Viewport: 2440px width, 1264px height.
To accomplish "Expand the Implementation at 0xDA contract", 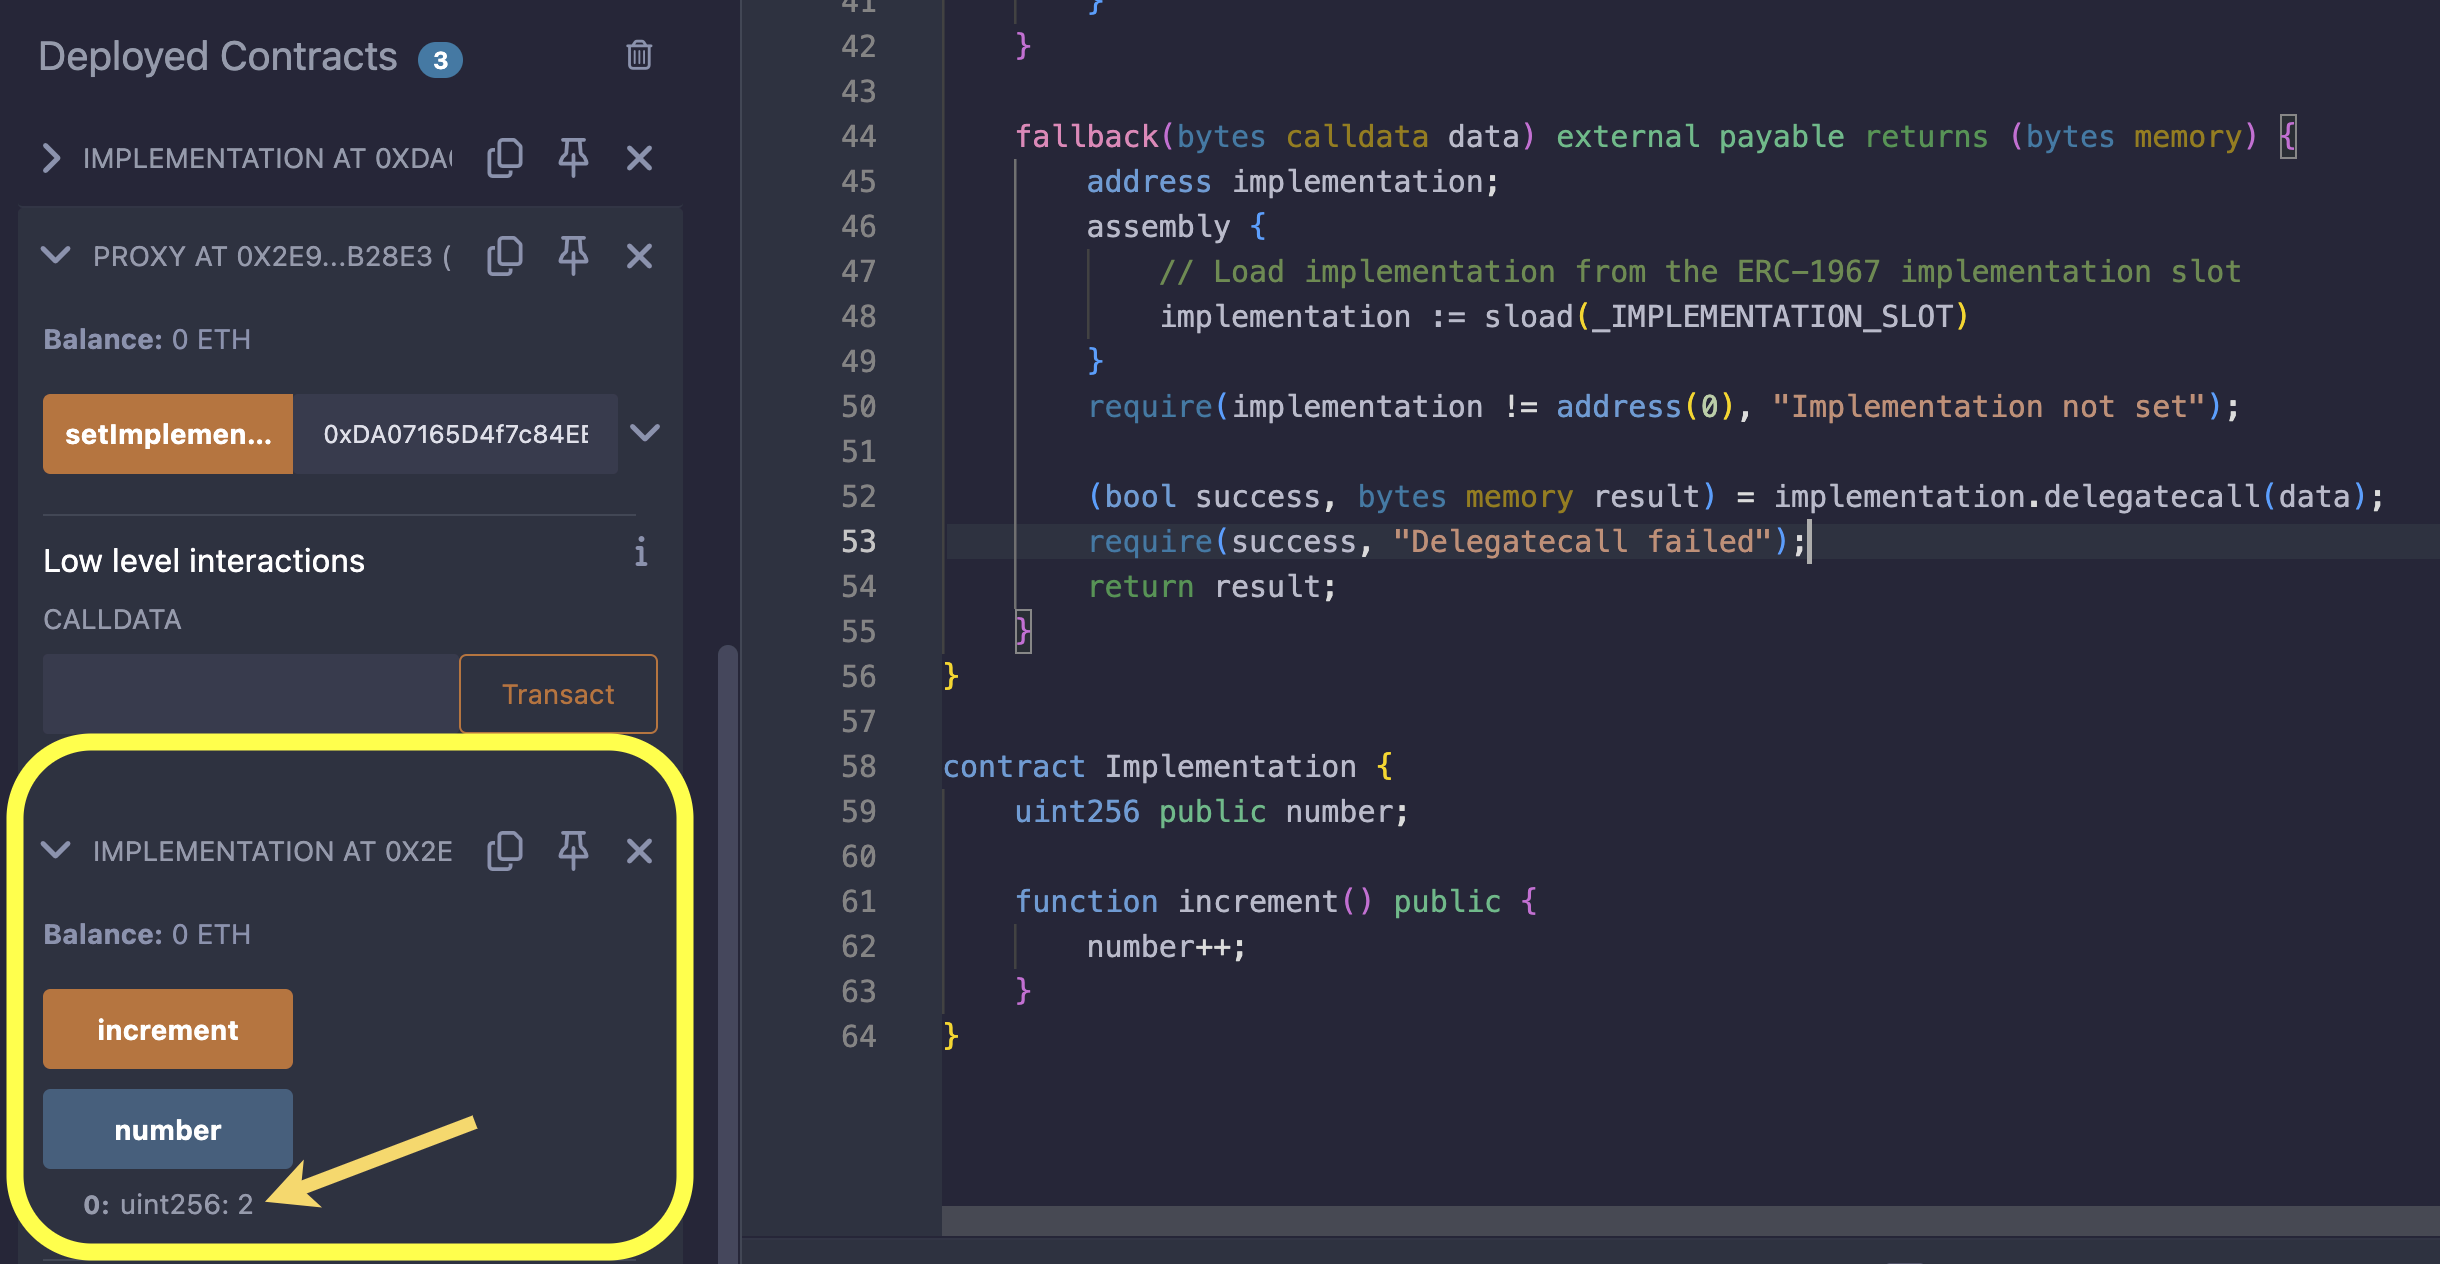I will coord(52,158).
